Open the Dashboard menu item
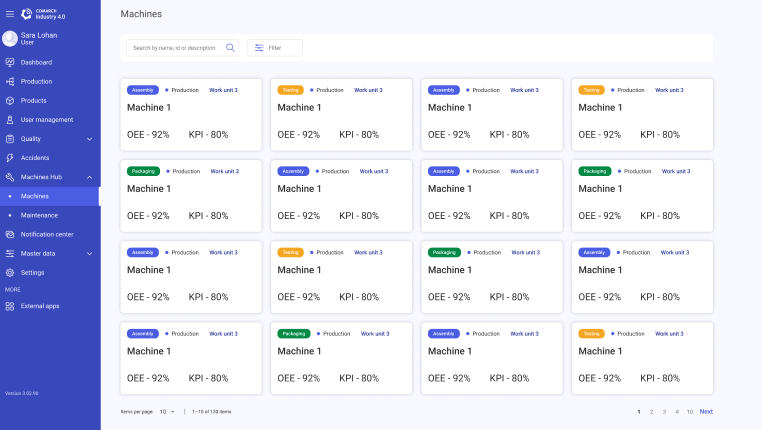Viewport: 762px width, 430px height. pyautogui.click(x=50, y=62)
